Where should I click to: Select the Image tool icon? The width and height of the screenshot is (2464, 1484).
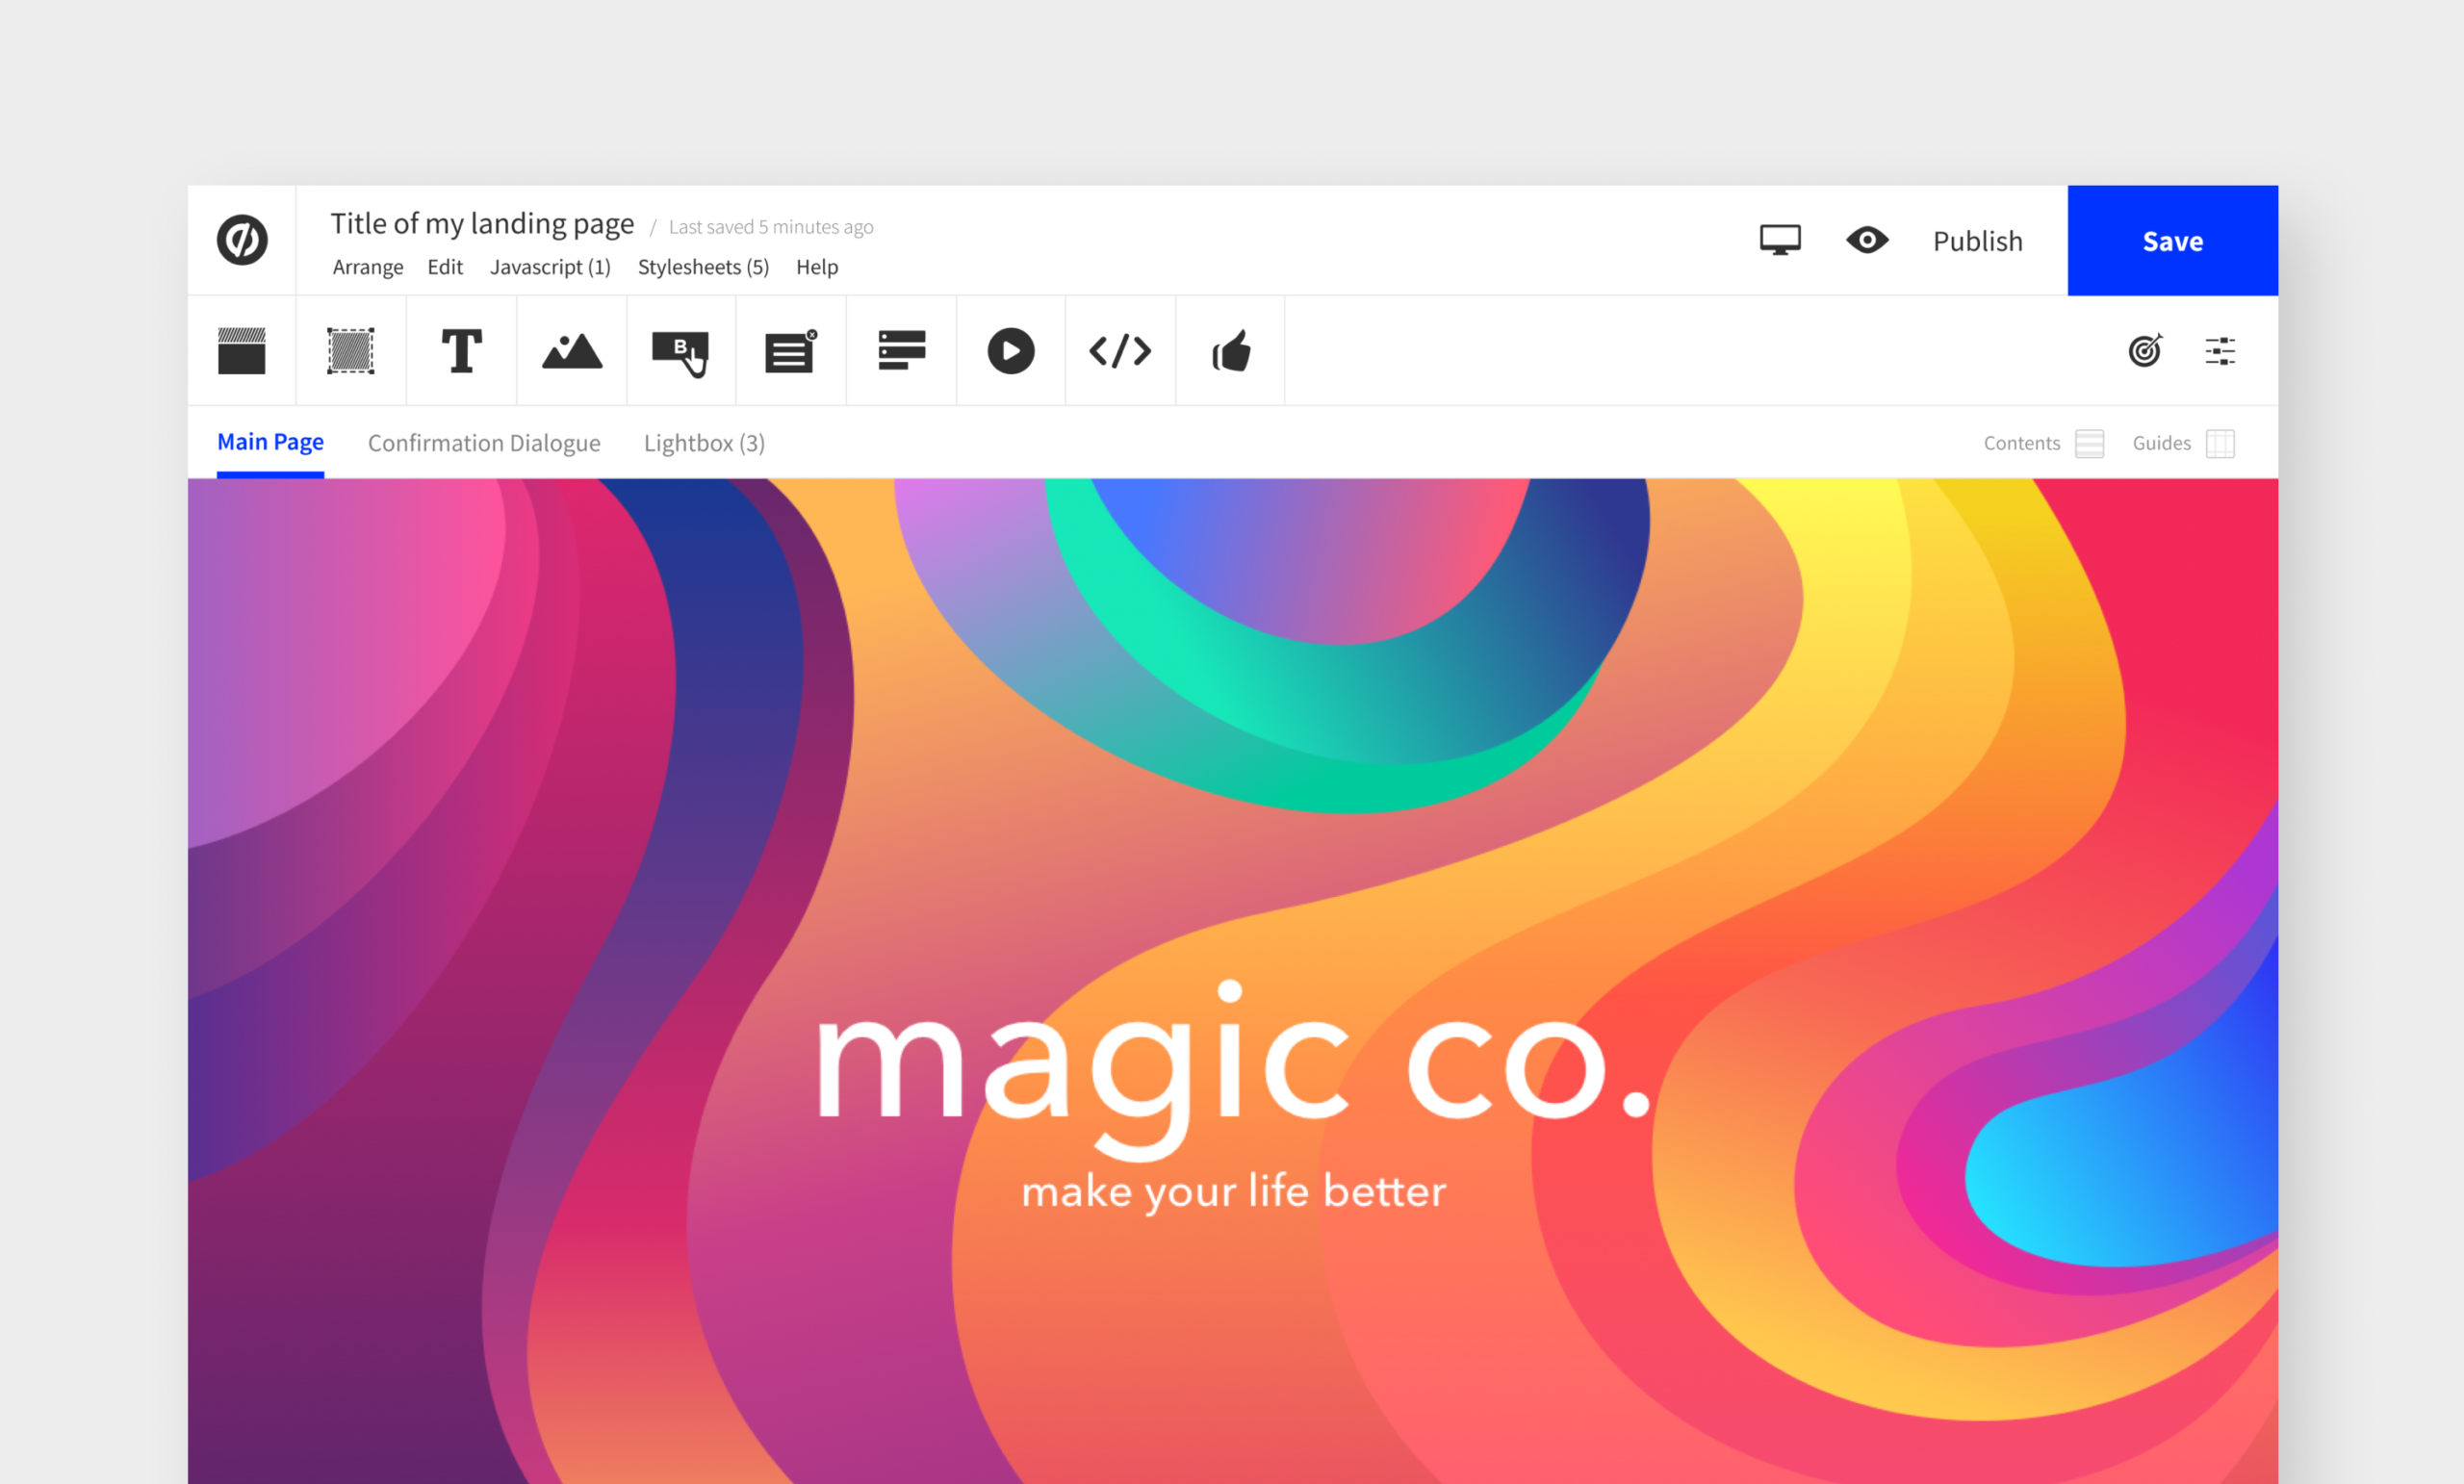pos(572,351)
